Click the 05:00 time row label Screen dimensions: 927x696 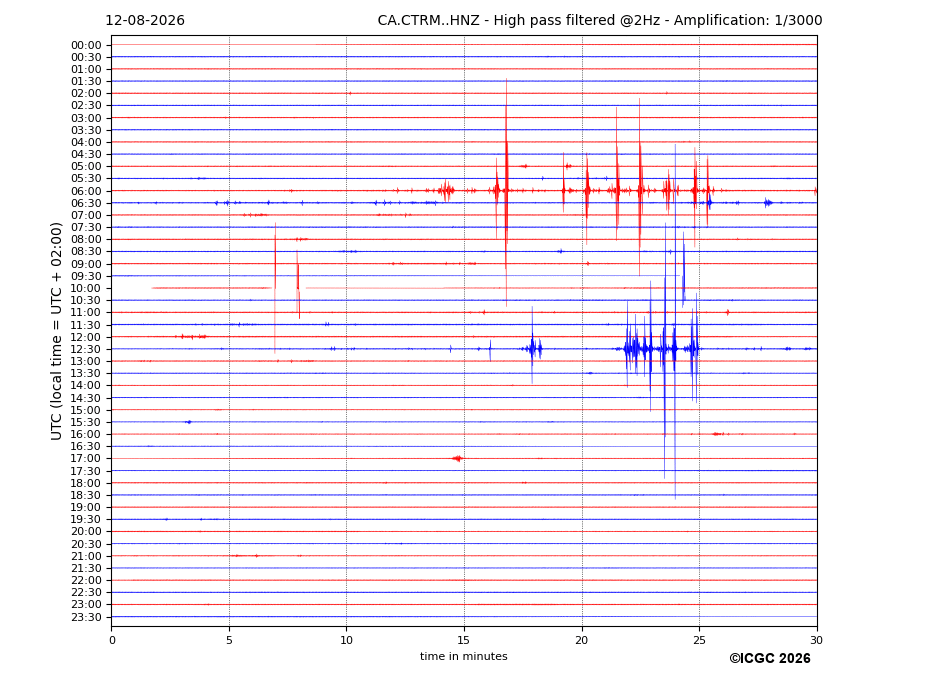pos(86,167)
